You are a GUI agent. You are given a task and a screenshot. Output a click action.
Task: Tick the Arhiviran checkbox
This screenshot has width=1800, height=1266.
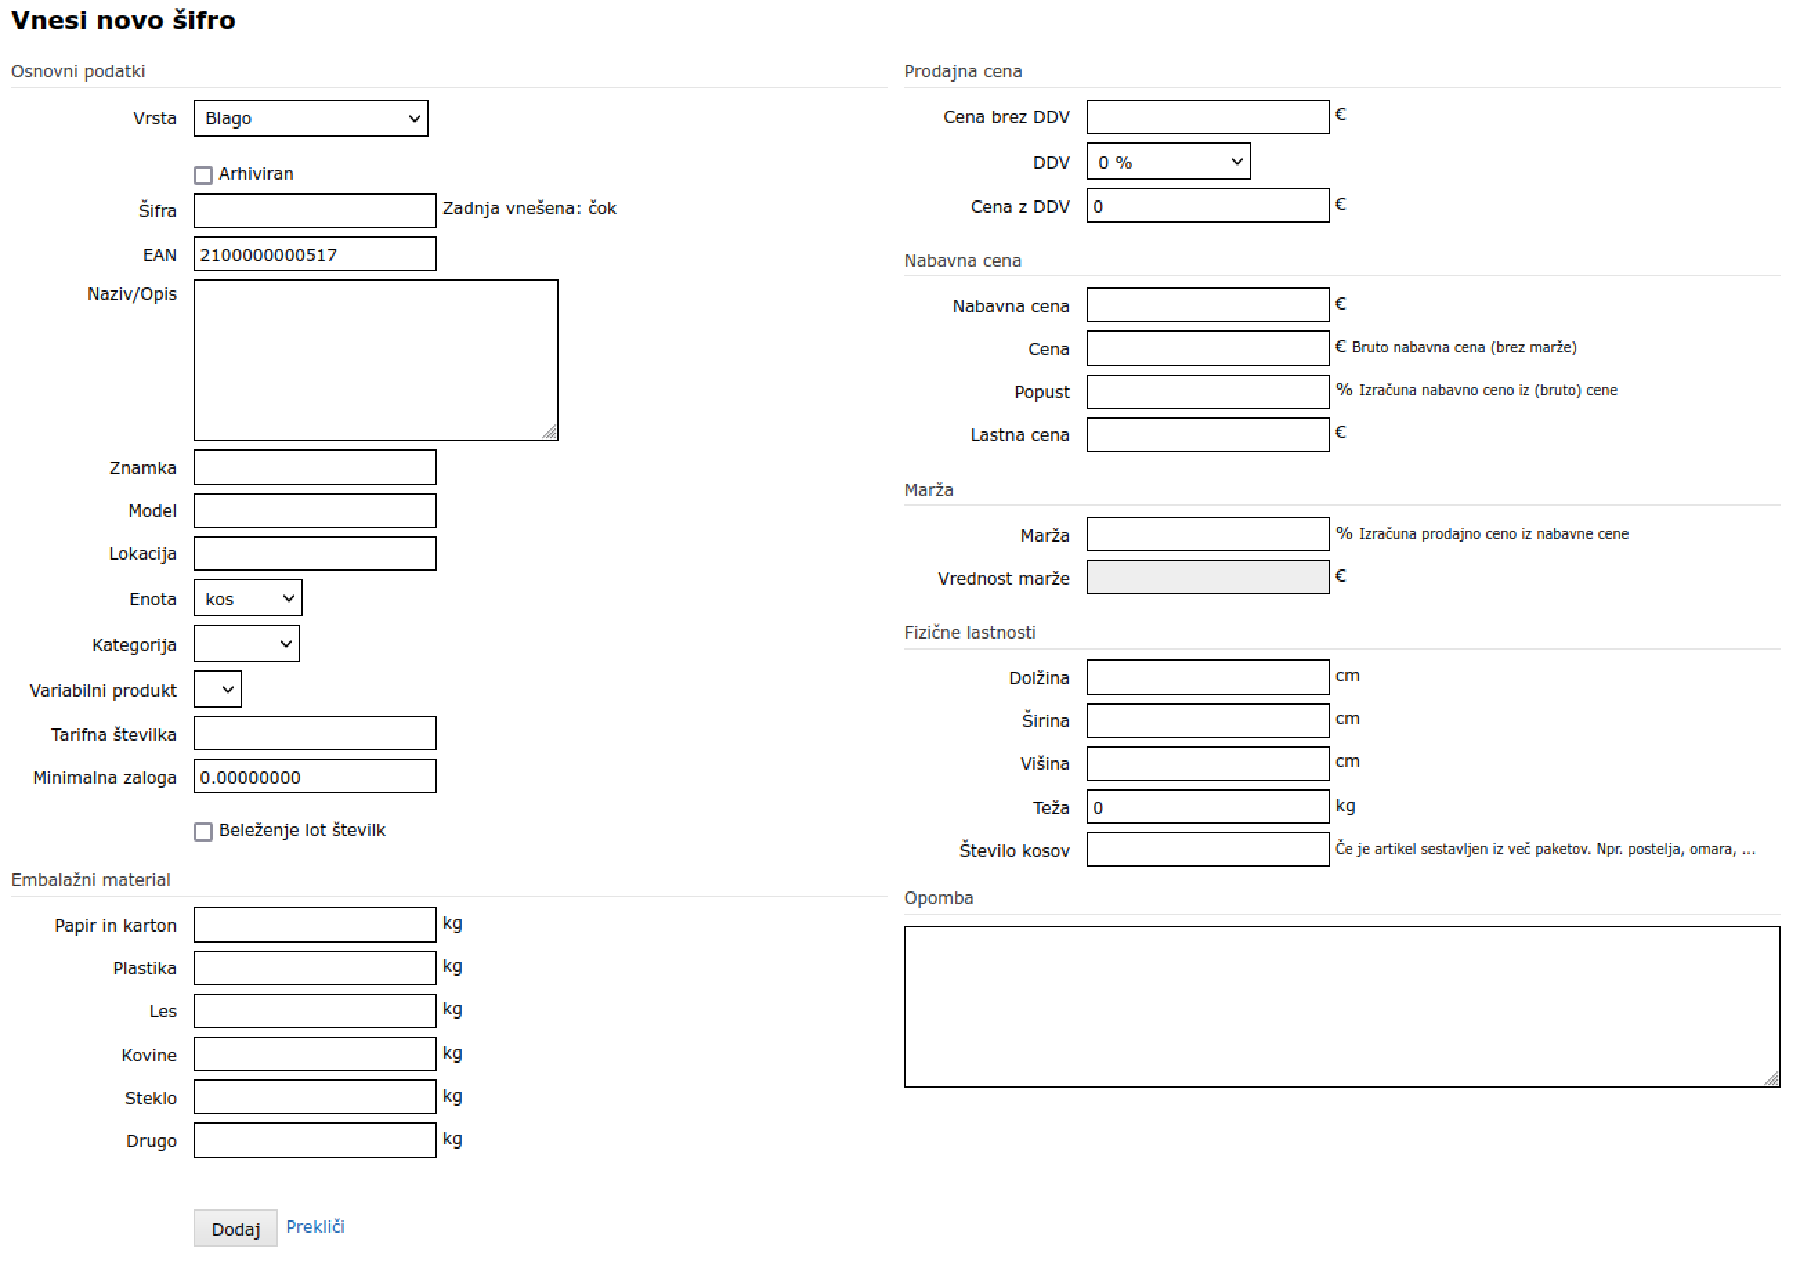(x=204, y=176)
